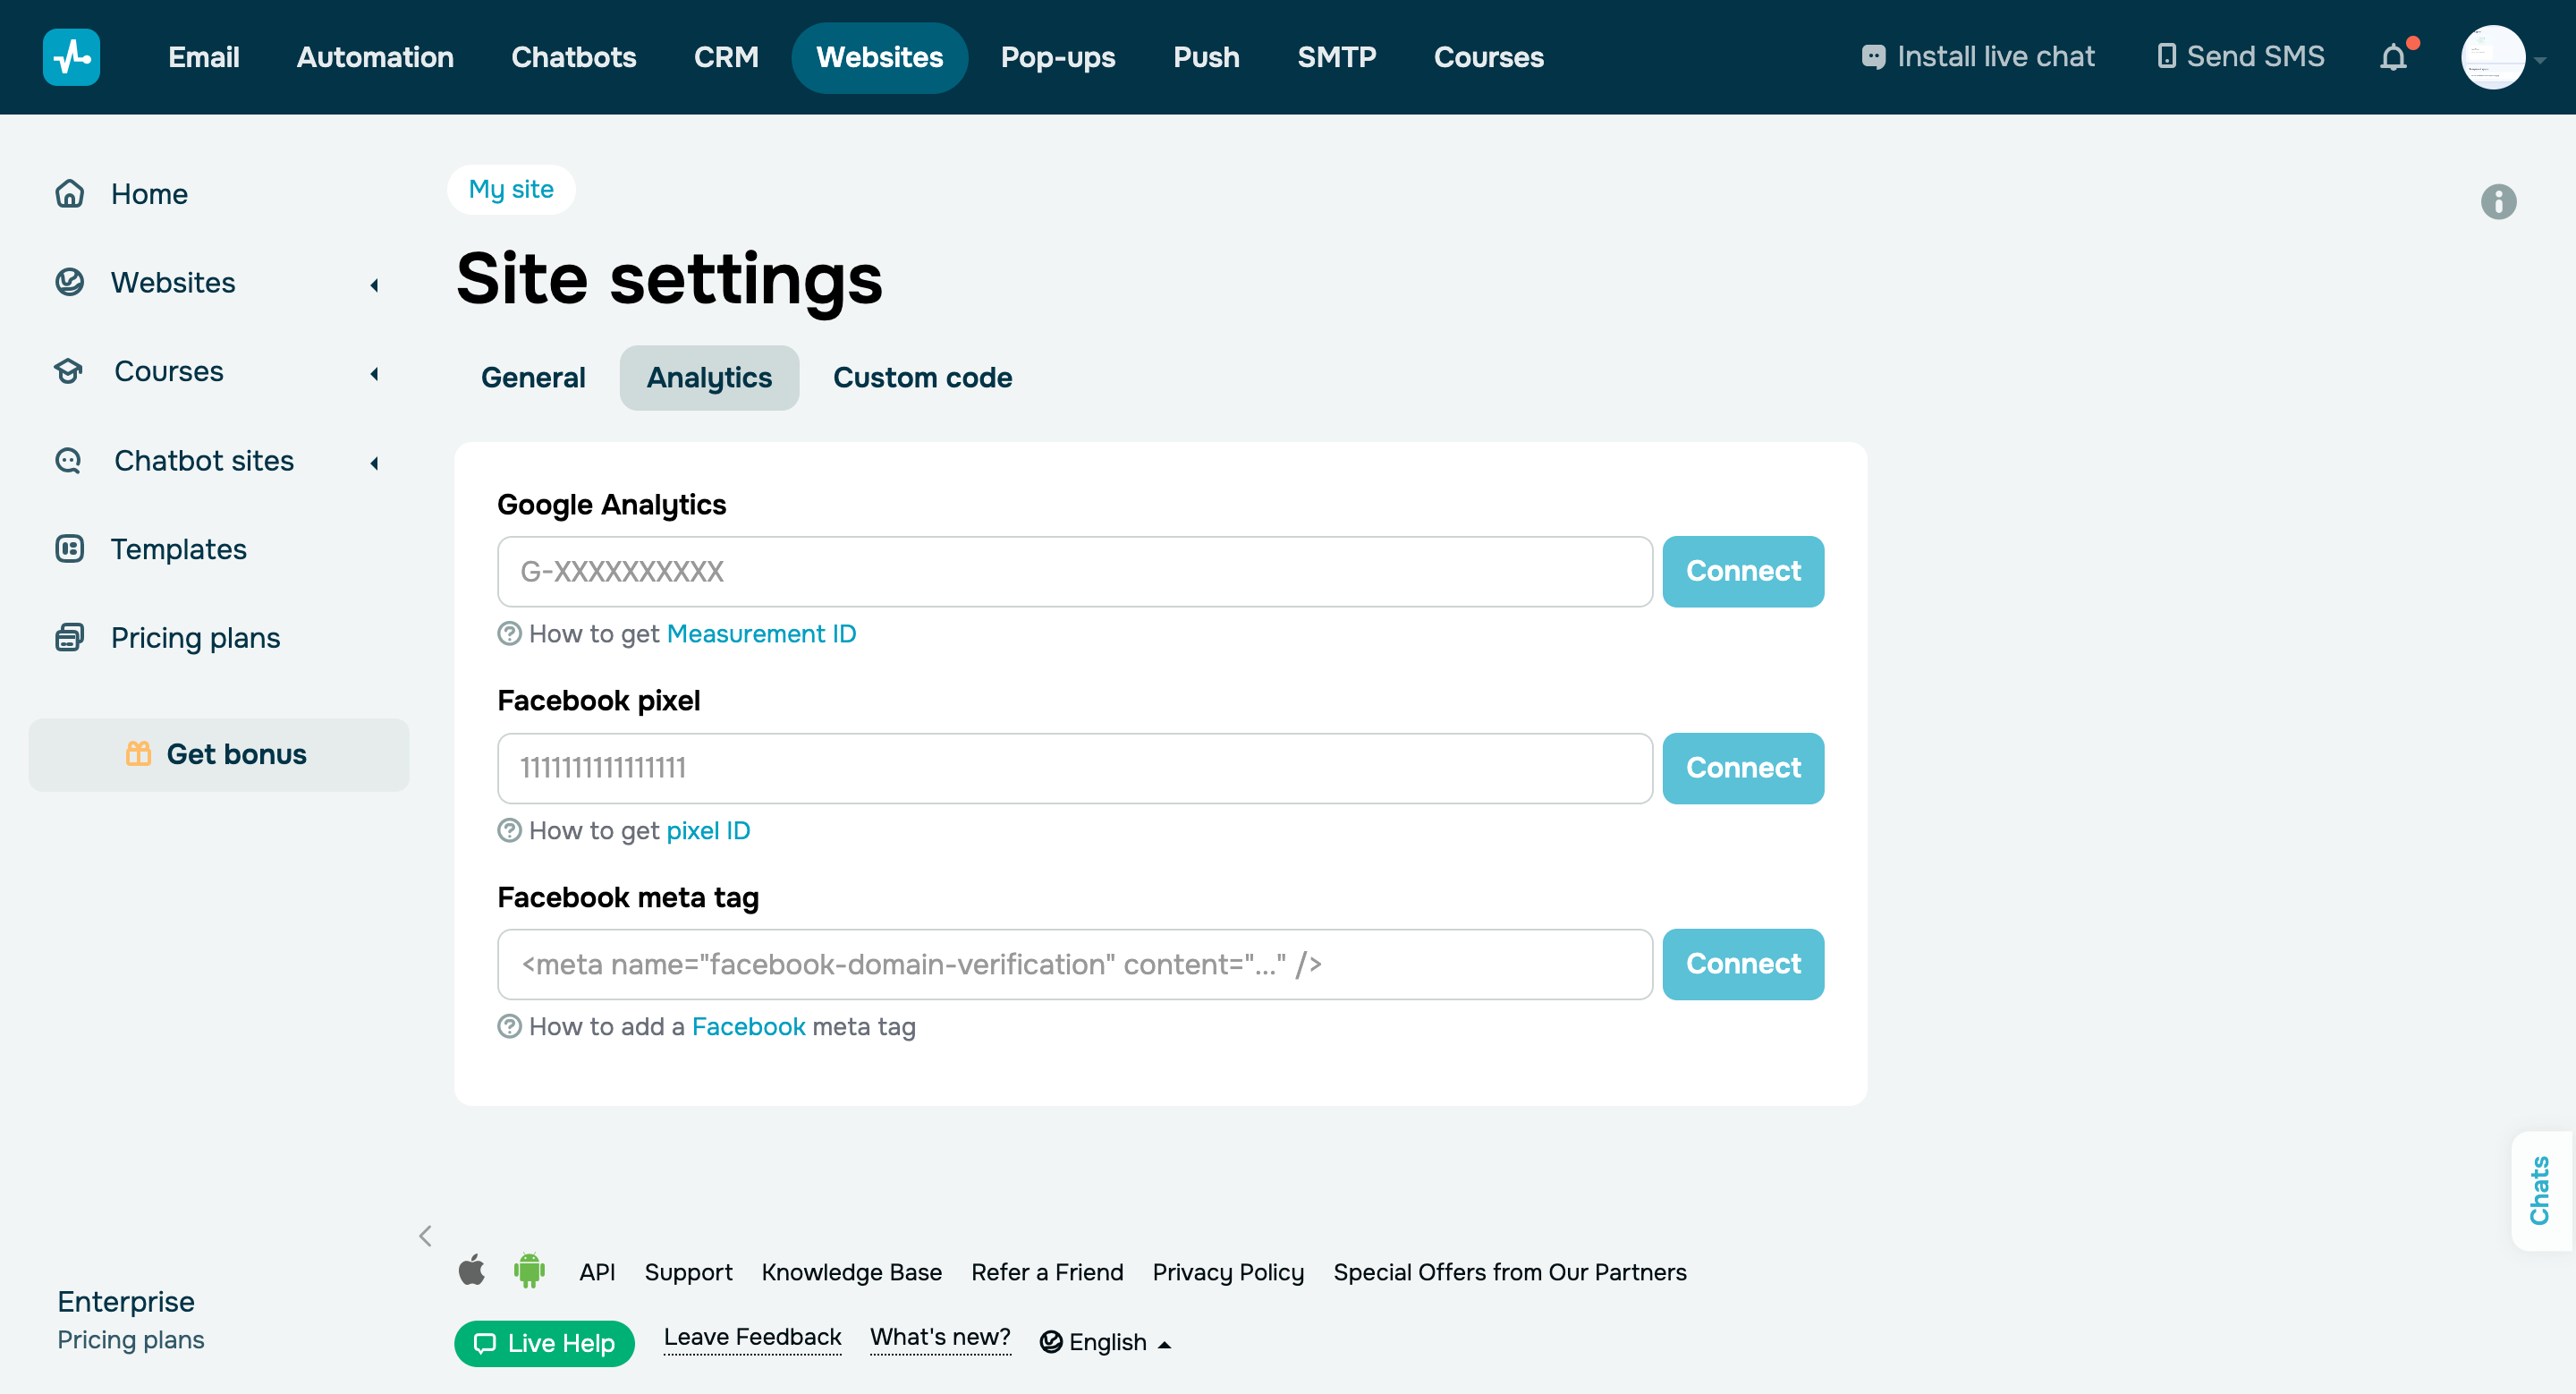Viewport: 2576px width, 1394px height.
Task: Expand the Chatbot sites section
Action: [374, 462]
